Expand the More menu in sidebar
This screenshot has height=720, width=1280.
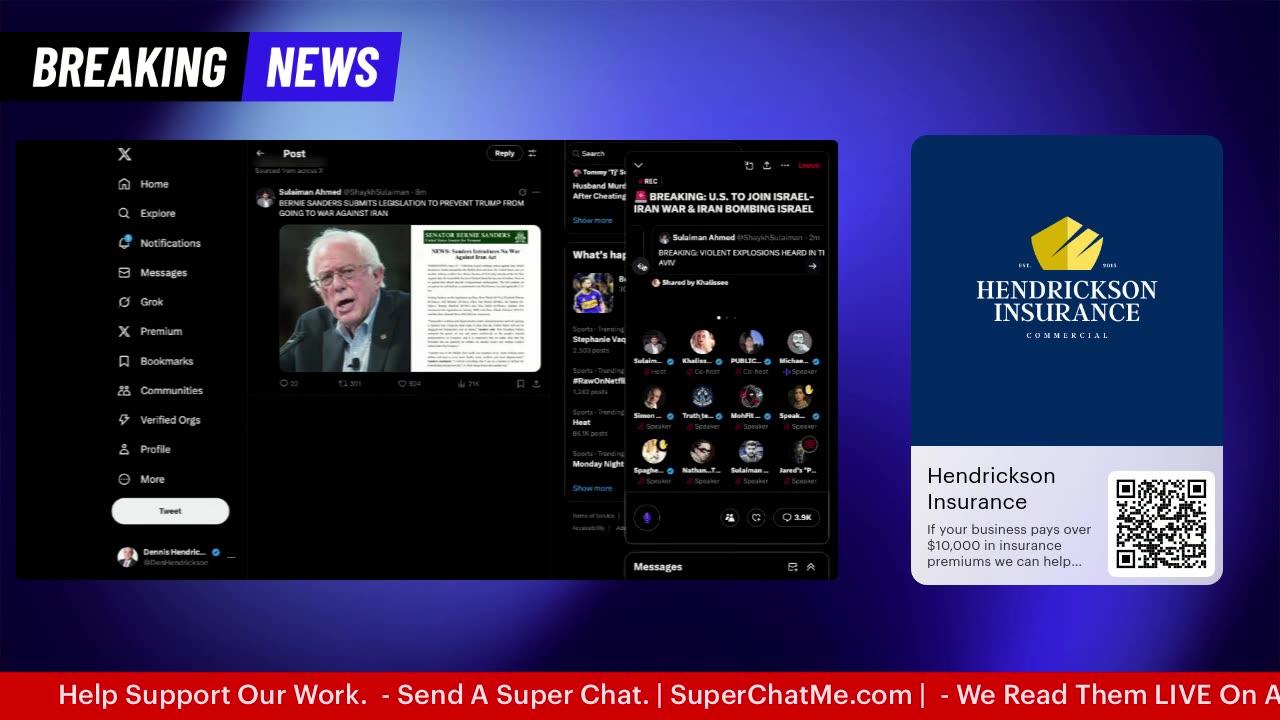point(141,479)
